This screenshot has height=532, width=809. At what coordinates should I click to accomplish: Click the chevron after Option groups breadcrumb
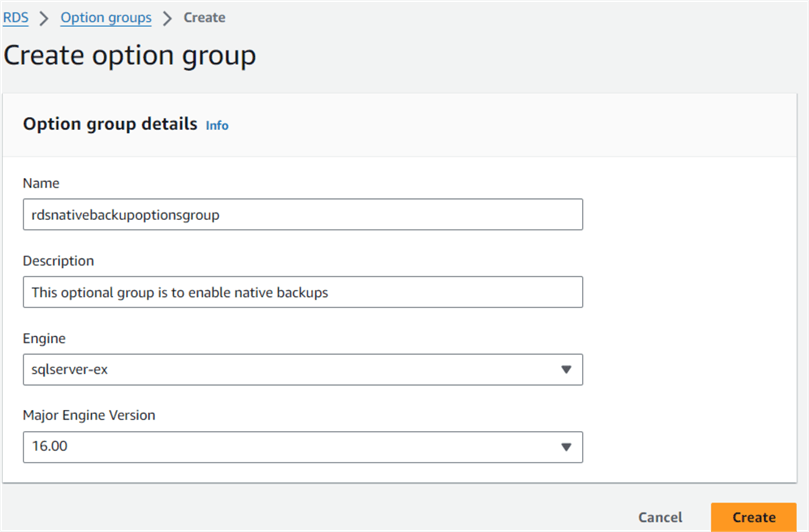[x=167, y=19]
